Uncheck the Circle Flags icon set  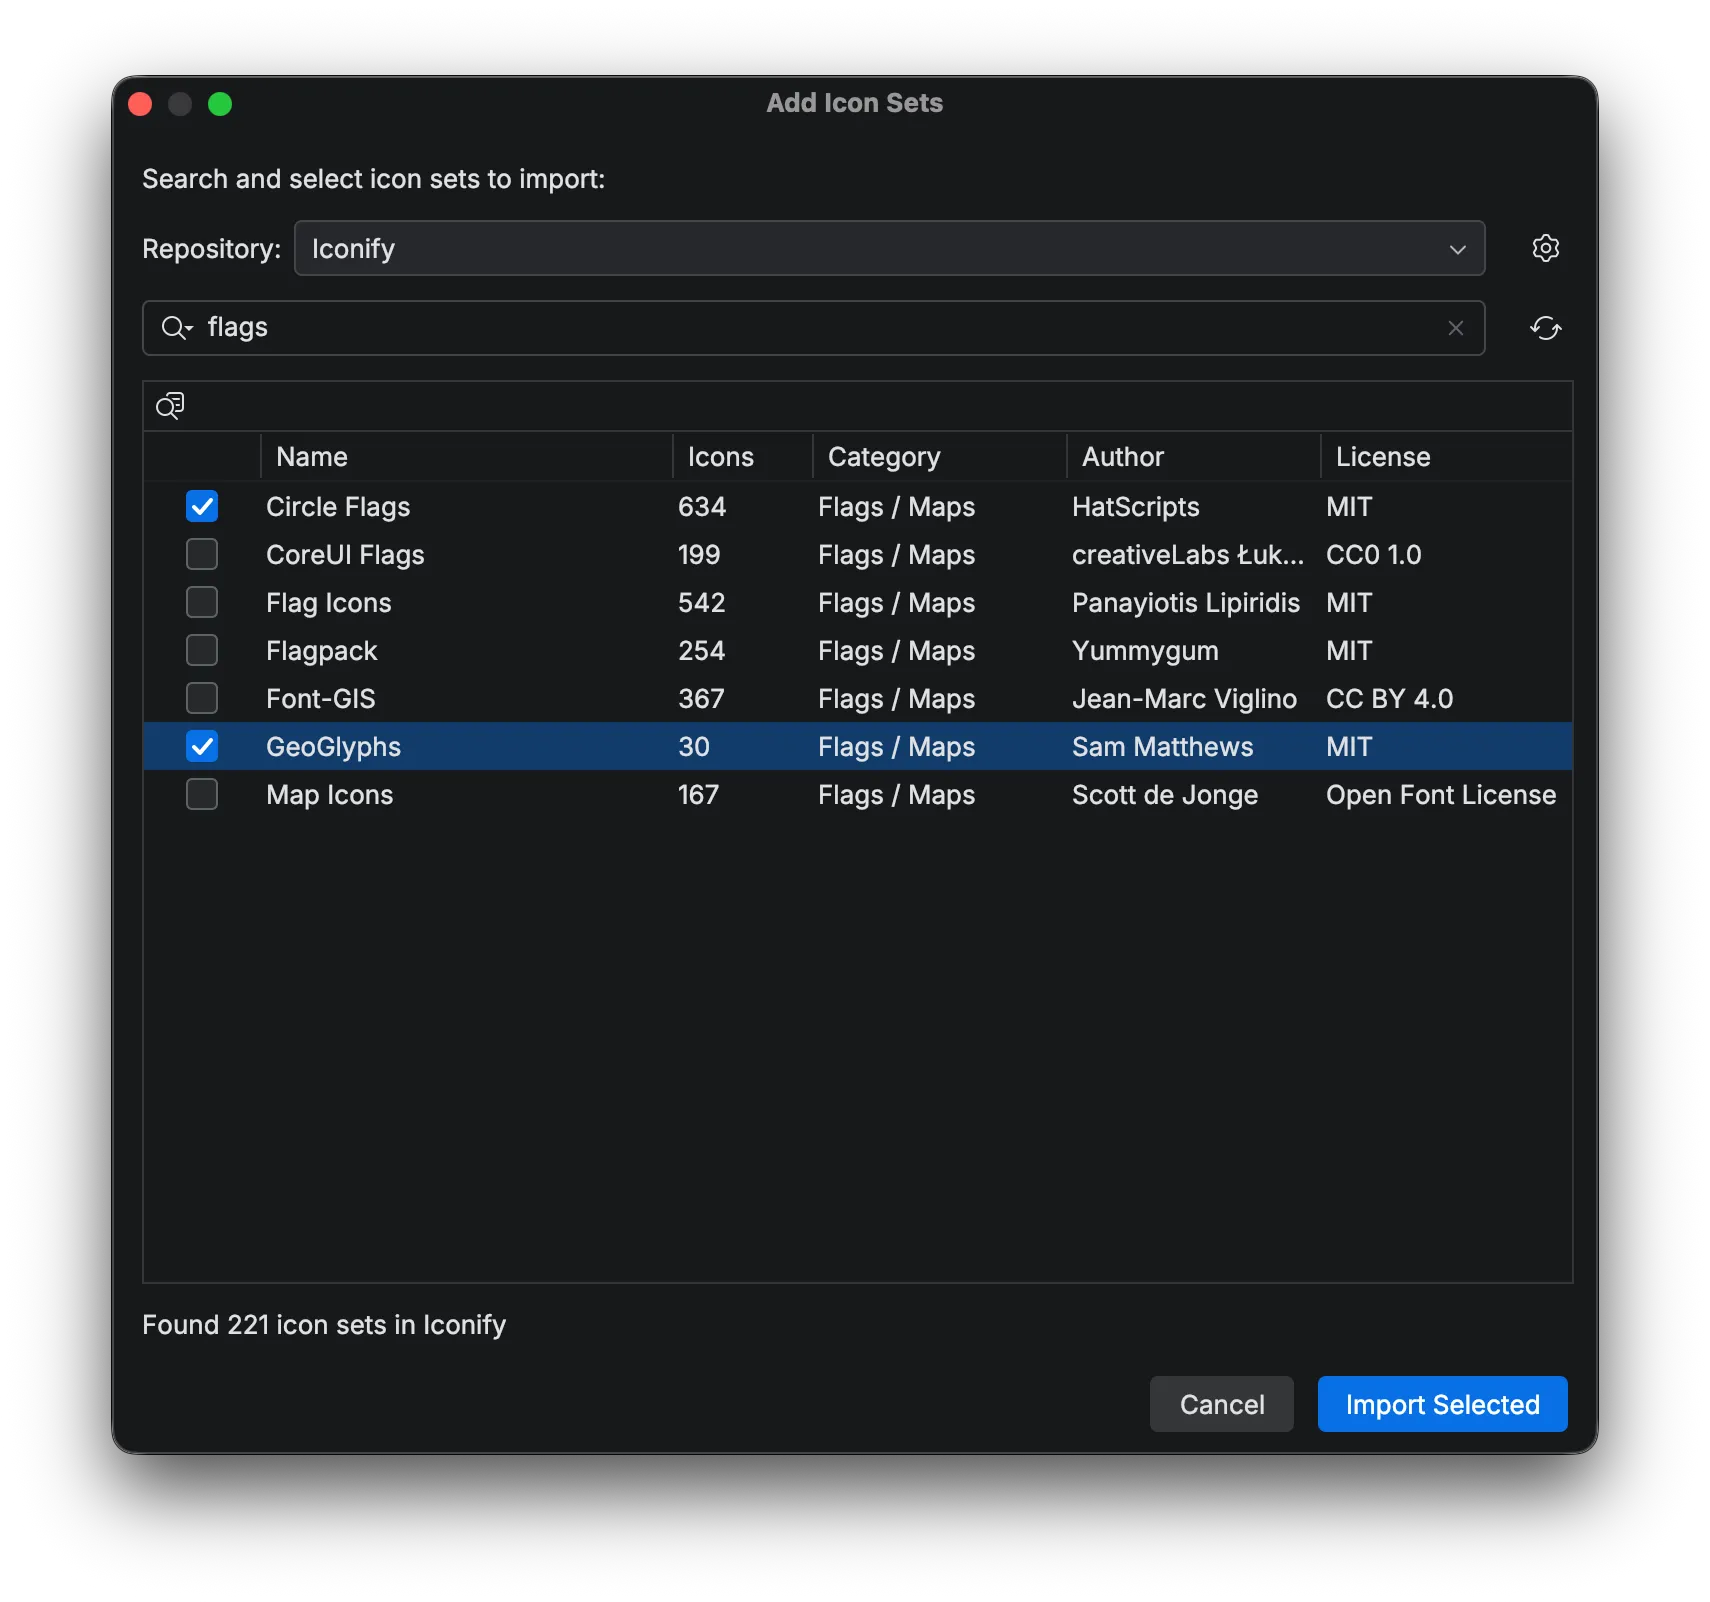pyautogui.click(x=202, y=506)
